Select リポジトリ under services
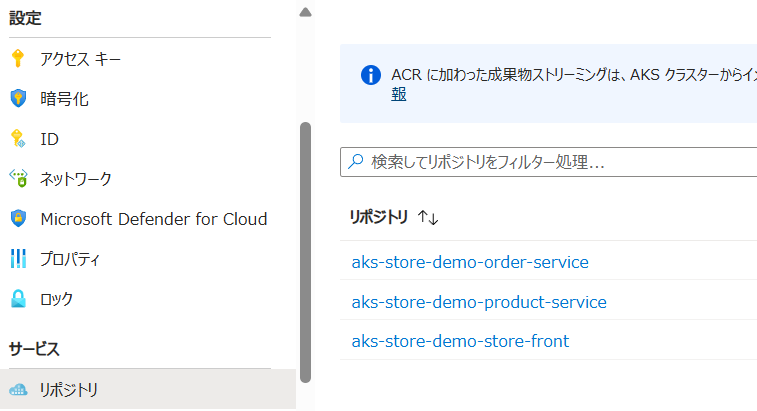The height and width of the screenshot is (411, 757). click(x=148, y=389)
